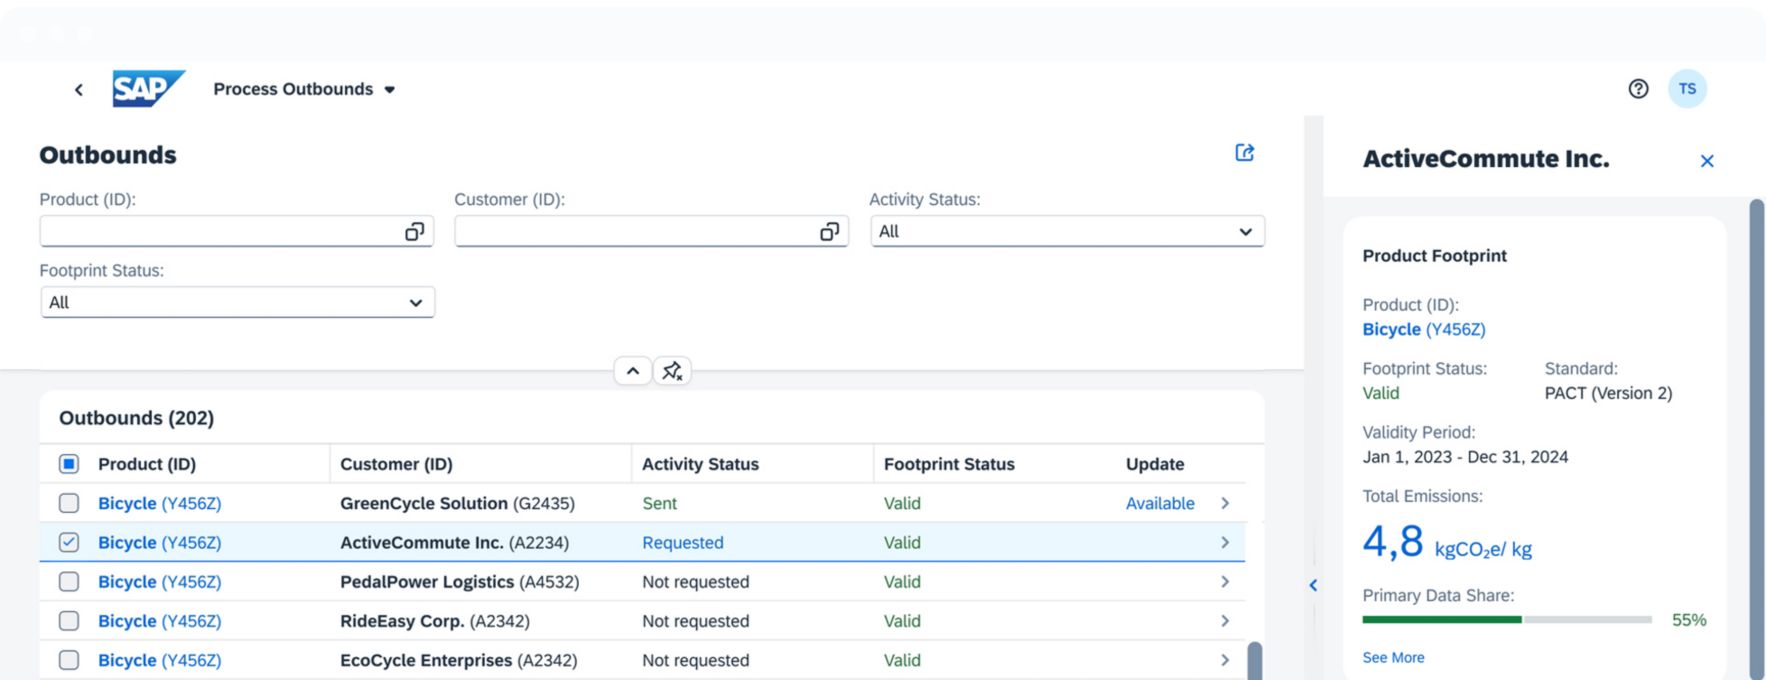Image resolution: width=1766 pixels, height=680 pixels.
Task: Click the SAP logo
Action: click(148, 89)
